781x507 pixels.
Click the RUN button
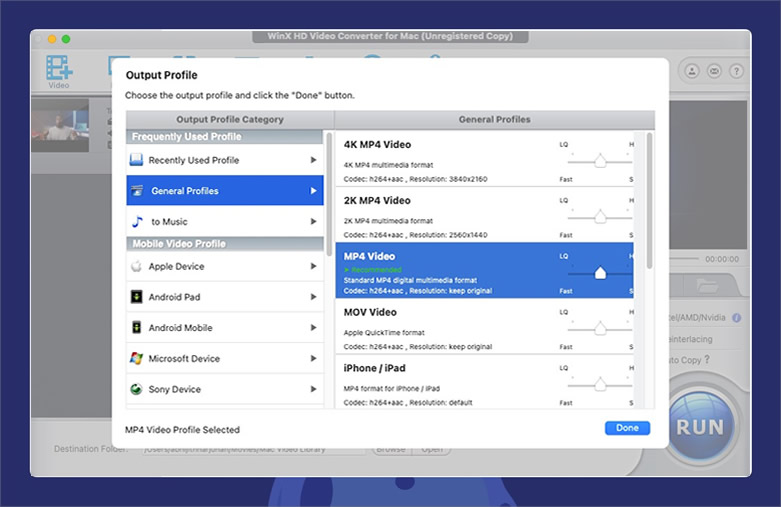click(700, 427)
